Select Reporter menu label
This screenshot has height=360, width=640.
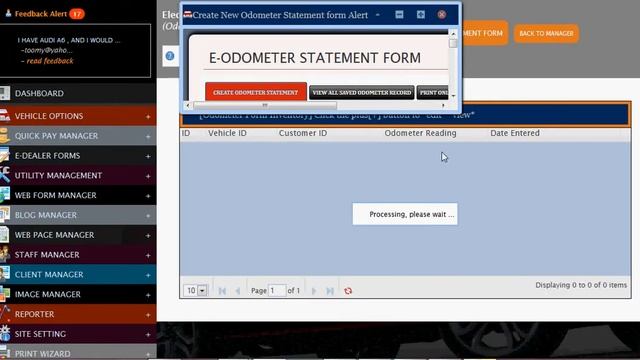pos(34,314)
